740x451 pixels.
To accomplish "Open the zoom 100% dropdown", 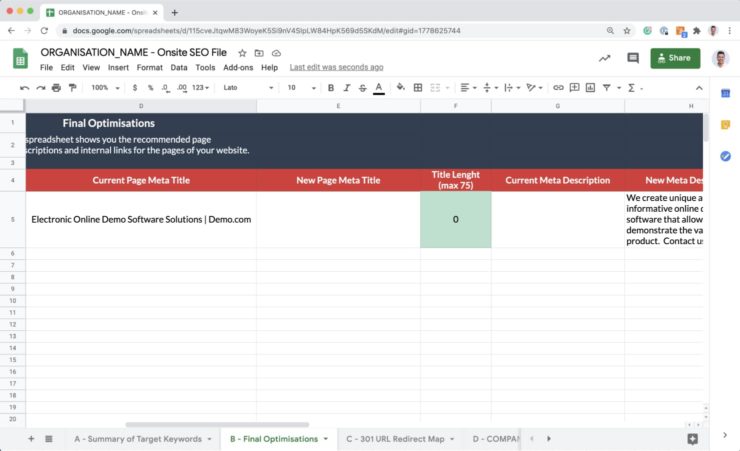I will [105, 88].
